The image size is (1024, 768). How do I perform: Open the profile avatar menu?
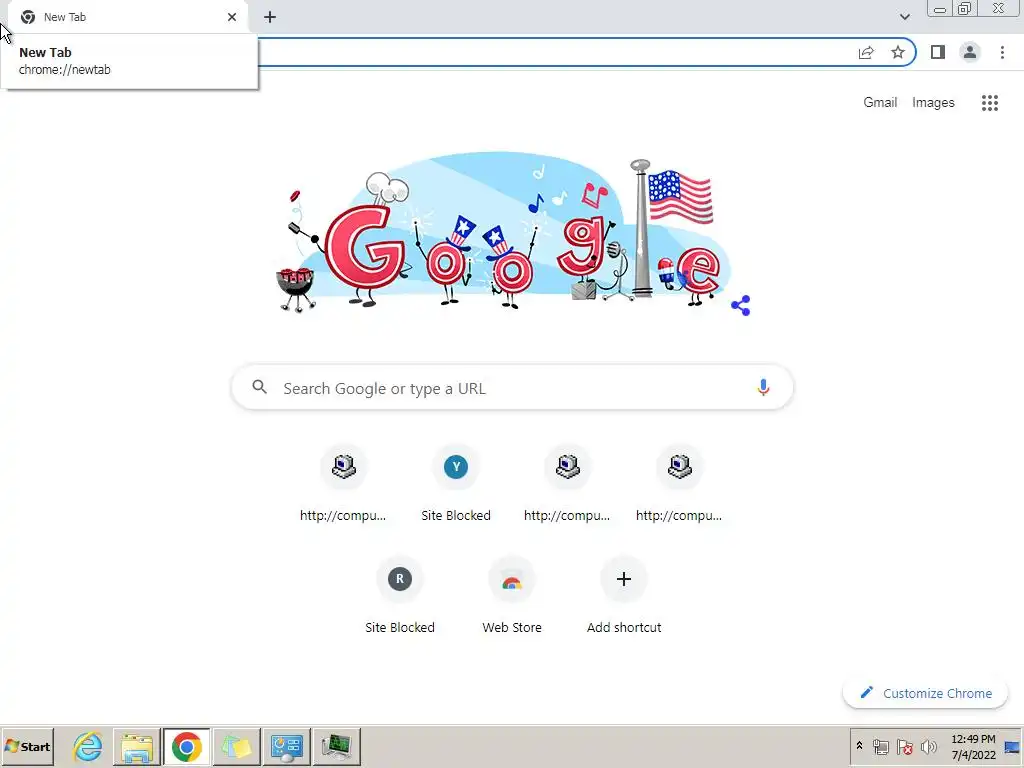(x=970, y=52)
